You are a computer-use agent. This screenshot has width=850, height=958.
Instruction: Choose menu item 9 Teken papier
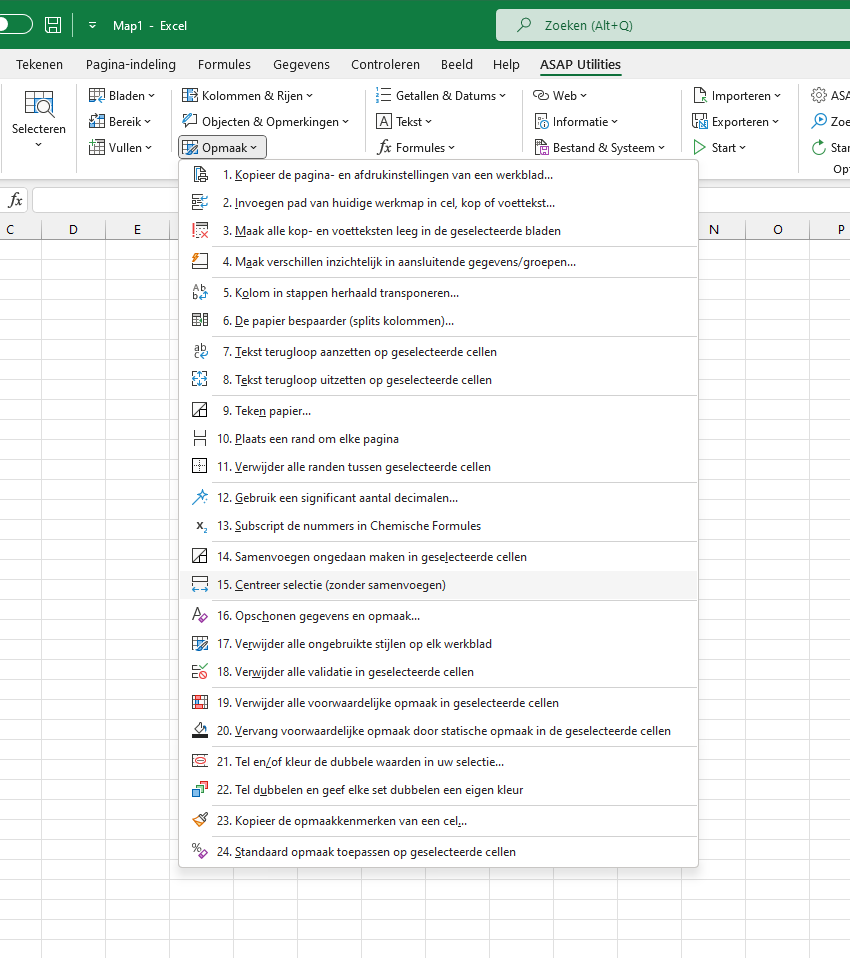(439, 411)
